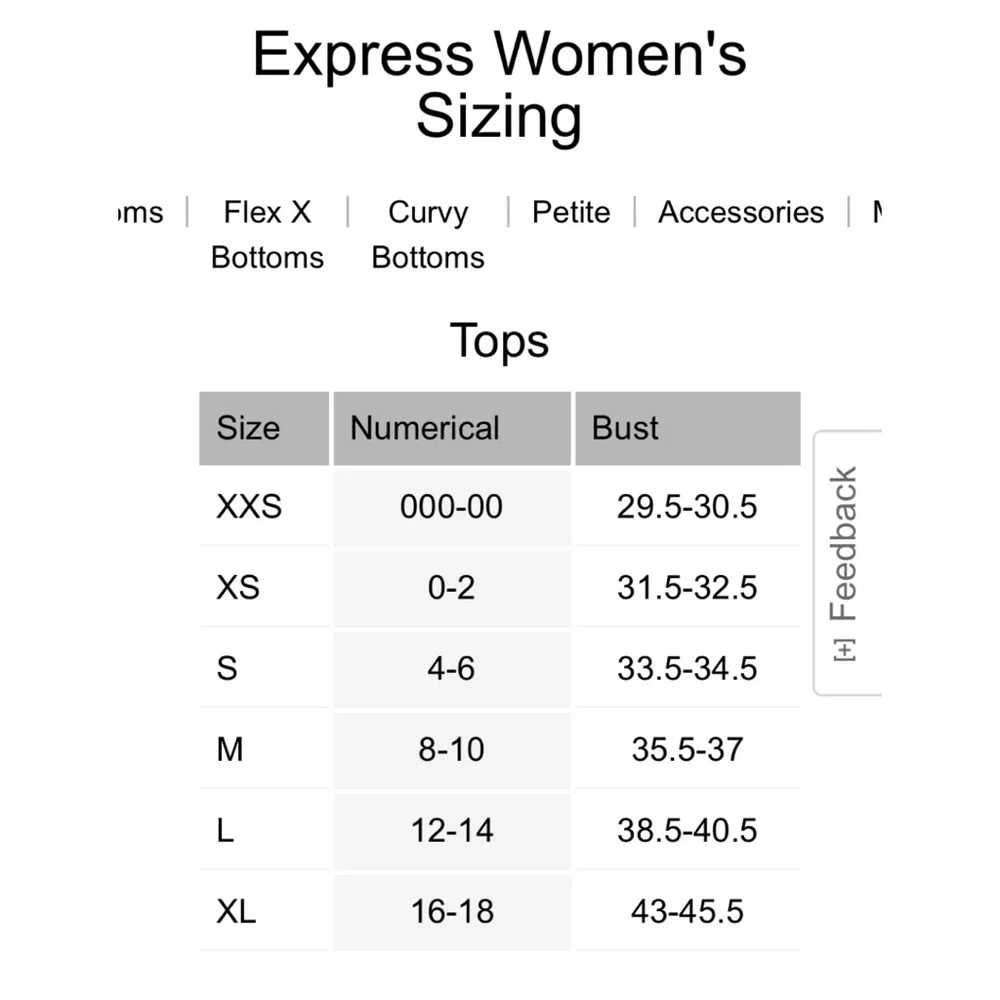Screen dimensions: 1000x1000
Task: Click the Bust column header
Action: (626, 428)
